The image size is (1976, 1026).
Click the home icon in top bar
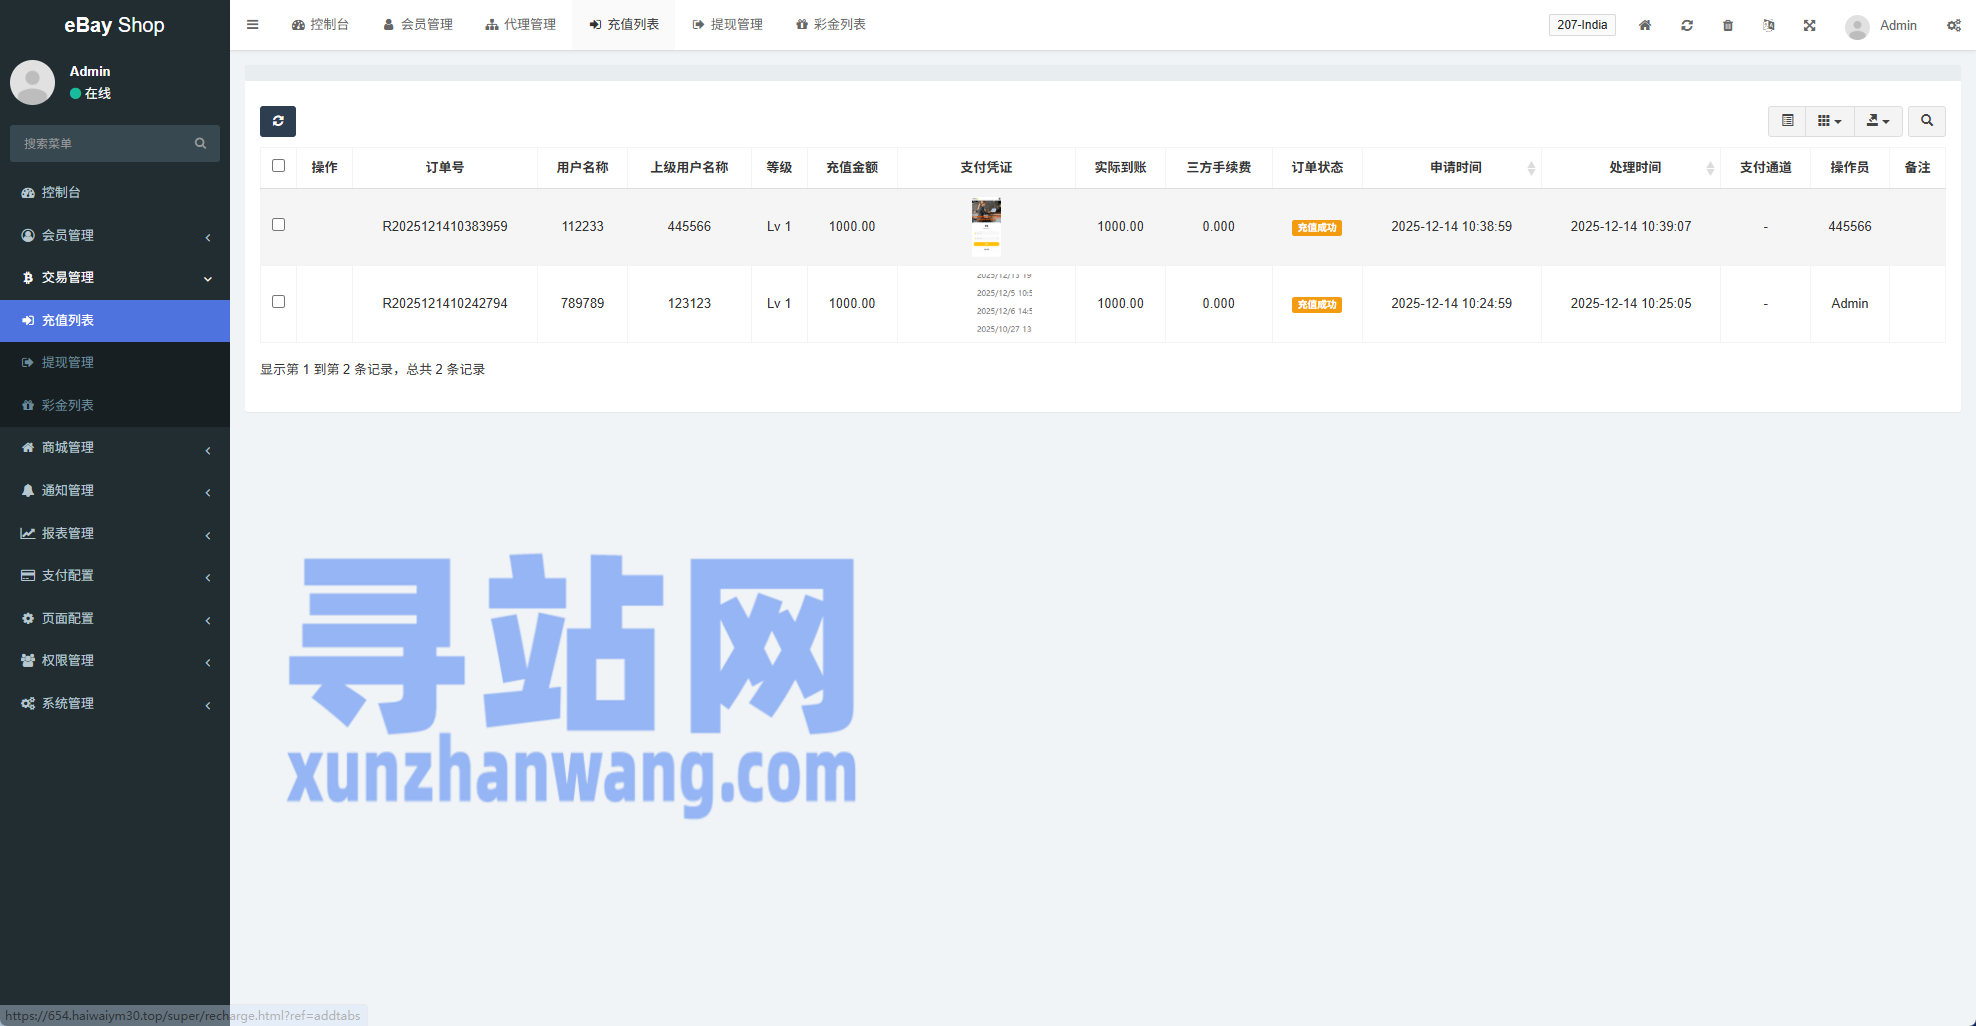(1645, 25)
